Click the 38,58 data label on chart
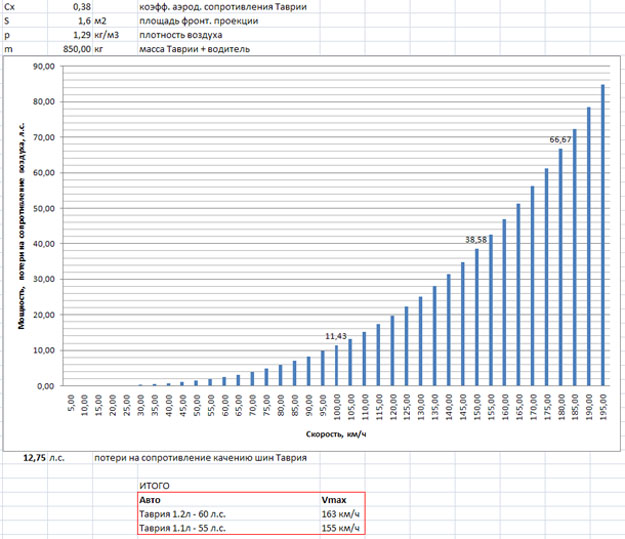 pos(477,240)
